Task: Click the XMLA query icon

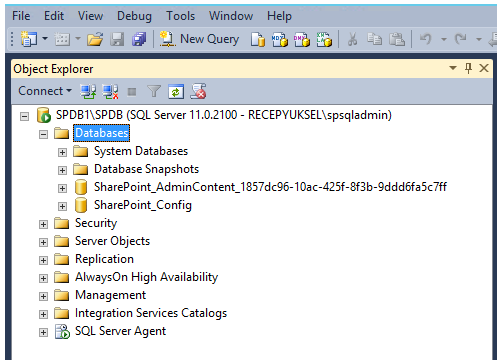Action: [324, 39]
